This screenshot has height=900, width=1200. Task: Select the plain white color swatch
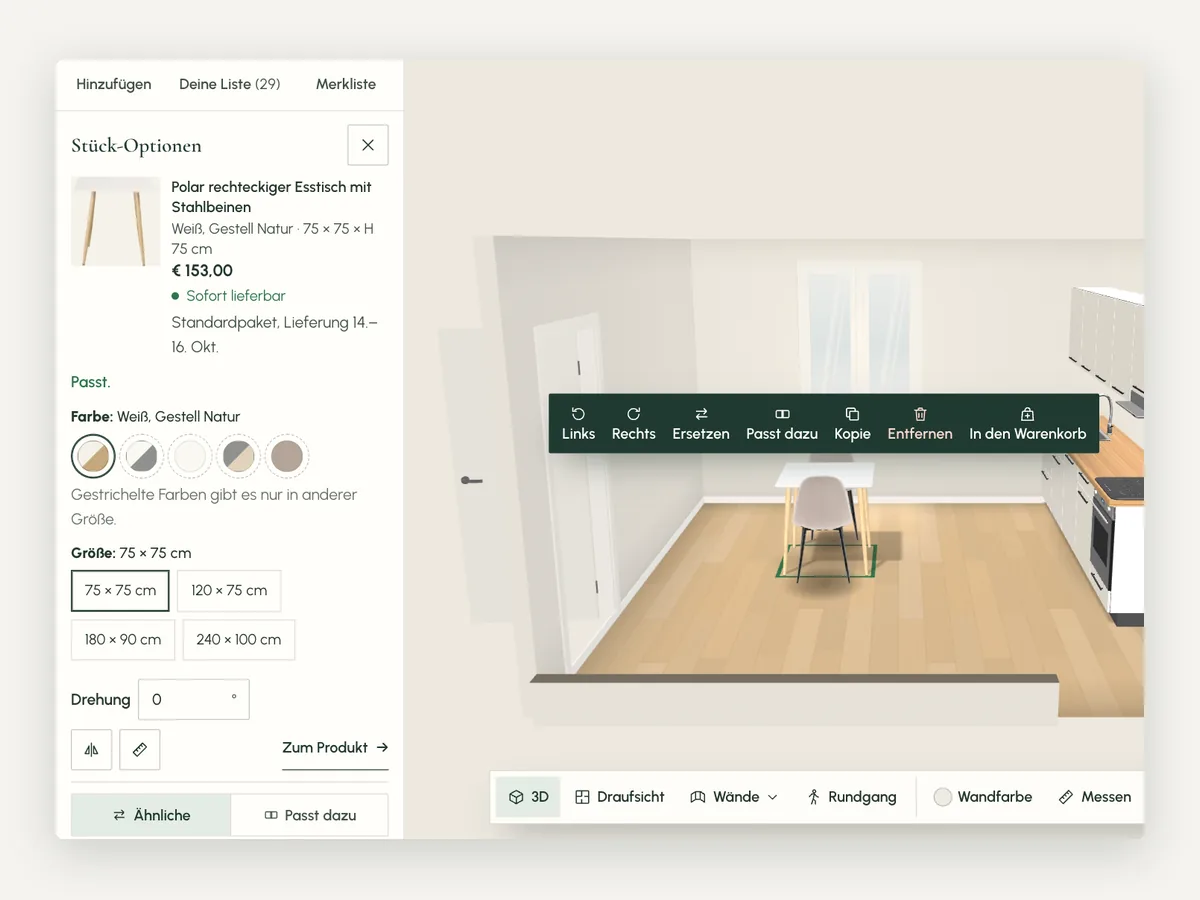(x=190, y=457)
